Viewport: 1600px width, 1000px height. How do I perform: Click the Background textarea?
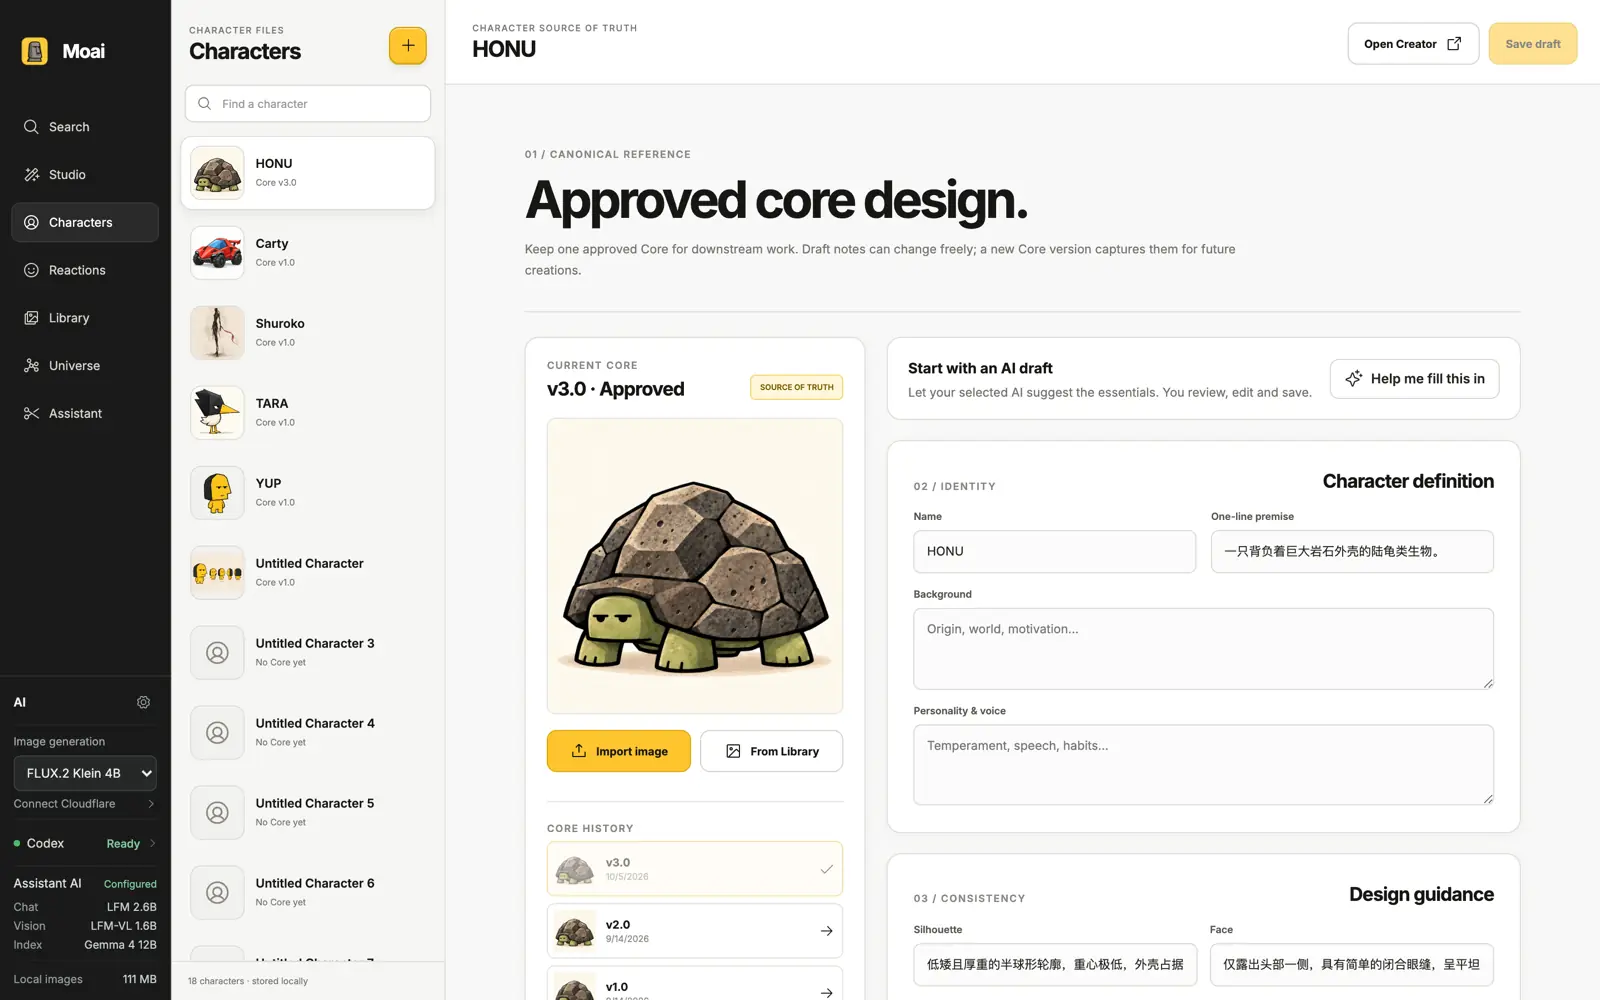[1203, 649]
